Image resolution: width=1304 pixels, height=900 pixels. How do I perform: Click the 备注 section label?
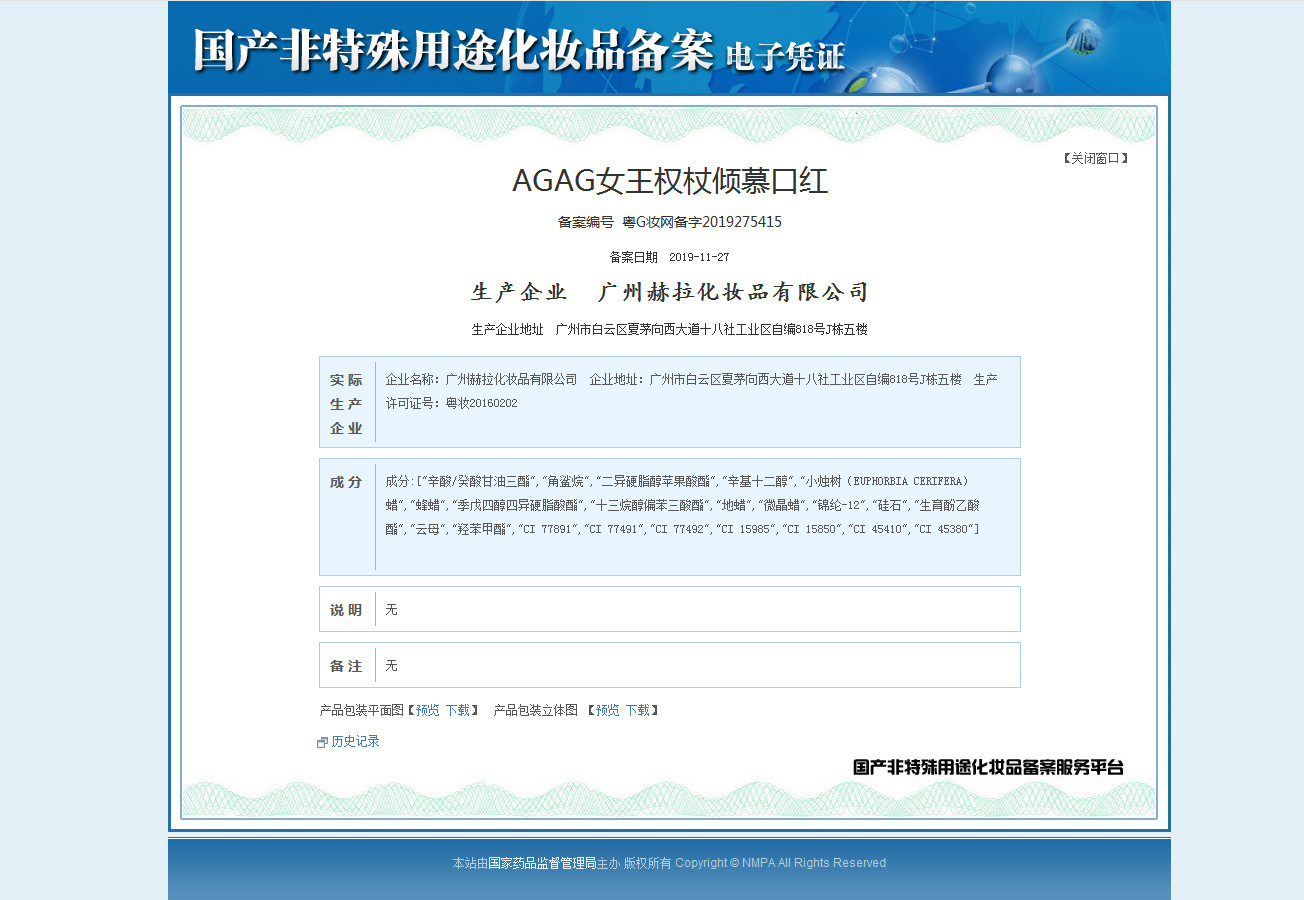coord(347,666)
